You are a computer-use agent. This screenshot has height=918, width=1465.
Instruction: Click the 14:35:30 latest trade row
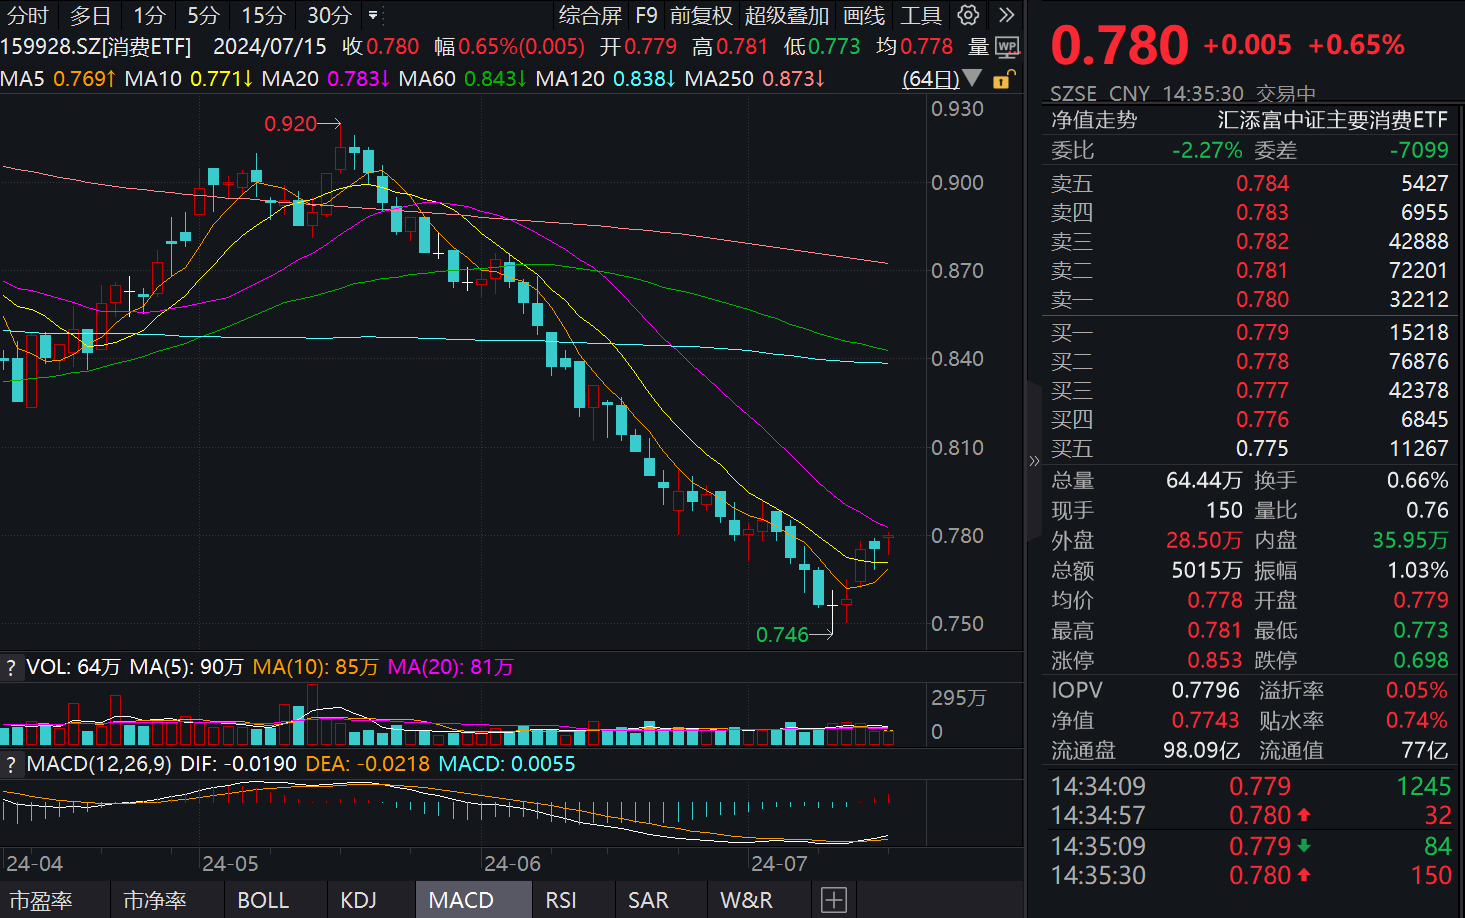1250,876
